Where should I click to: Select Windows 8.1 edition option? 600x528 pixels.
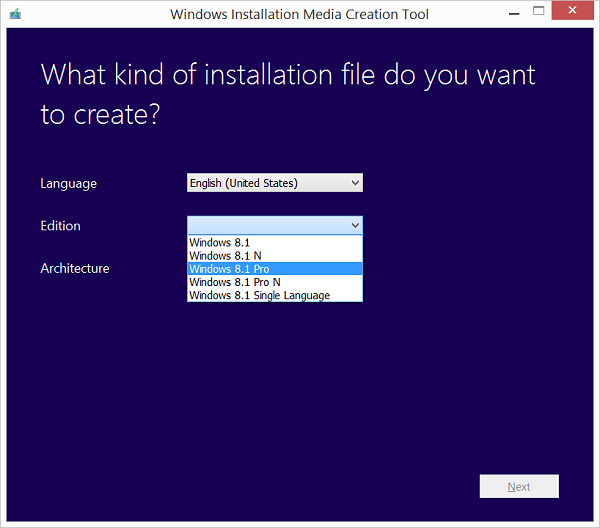point(275,242)
